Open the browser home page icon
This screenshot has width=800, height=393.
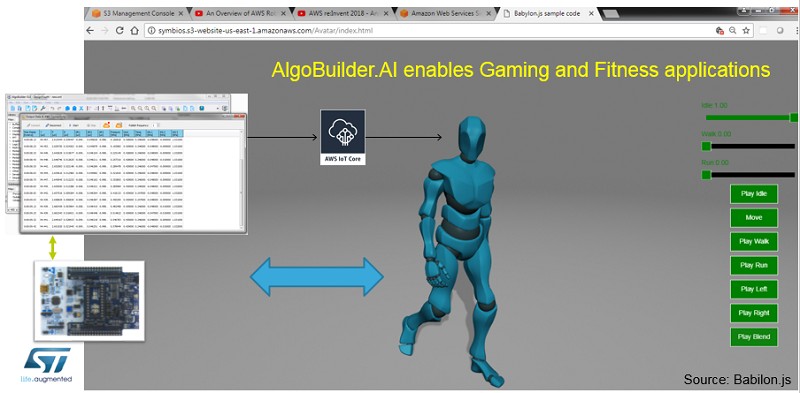pos(135,31)
